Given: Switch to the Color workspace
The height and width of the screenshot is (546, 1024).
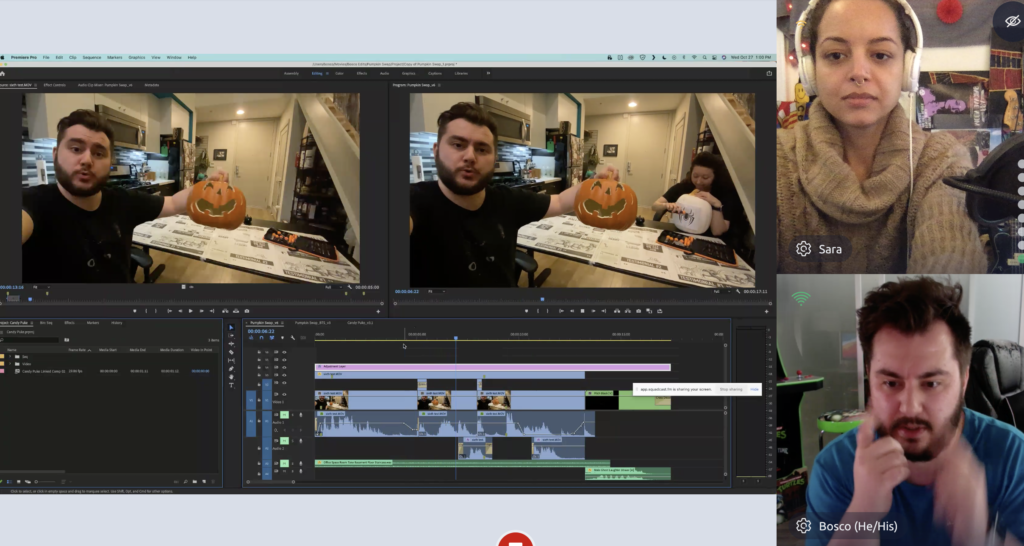Looking at the screenshot, I should (x=339, y=73).
